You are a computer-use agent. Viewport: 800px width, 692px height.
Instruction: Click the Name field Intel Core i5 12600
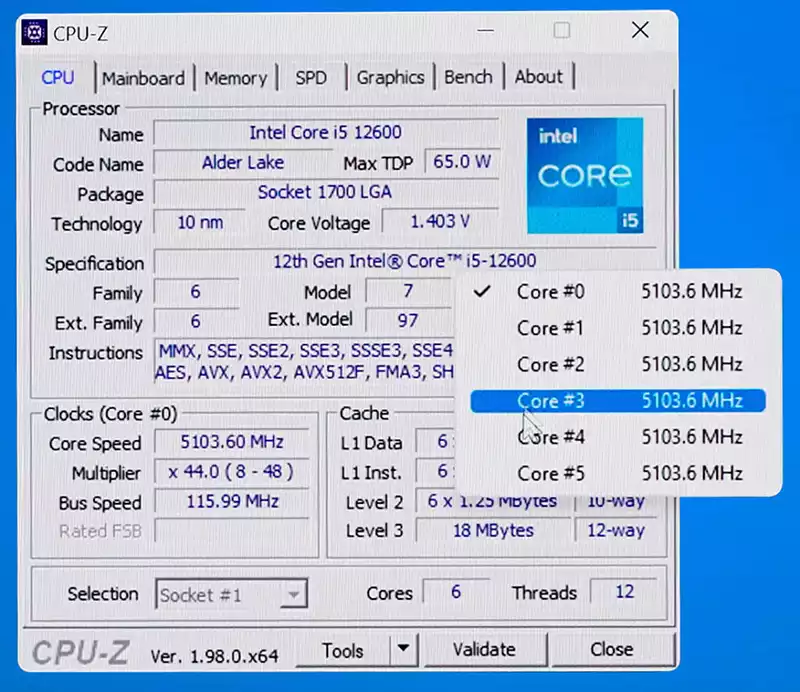[x=326, y=133]
